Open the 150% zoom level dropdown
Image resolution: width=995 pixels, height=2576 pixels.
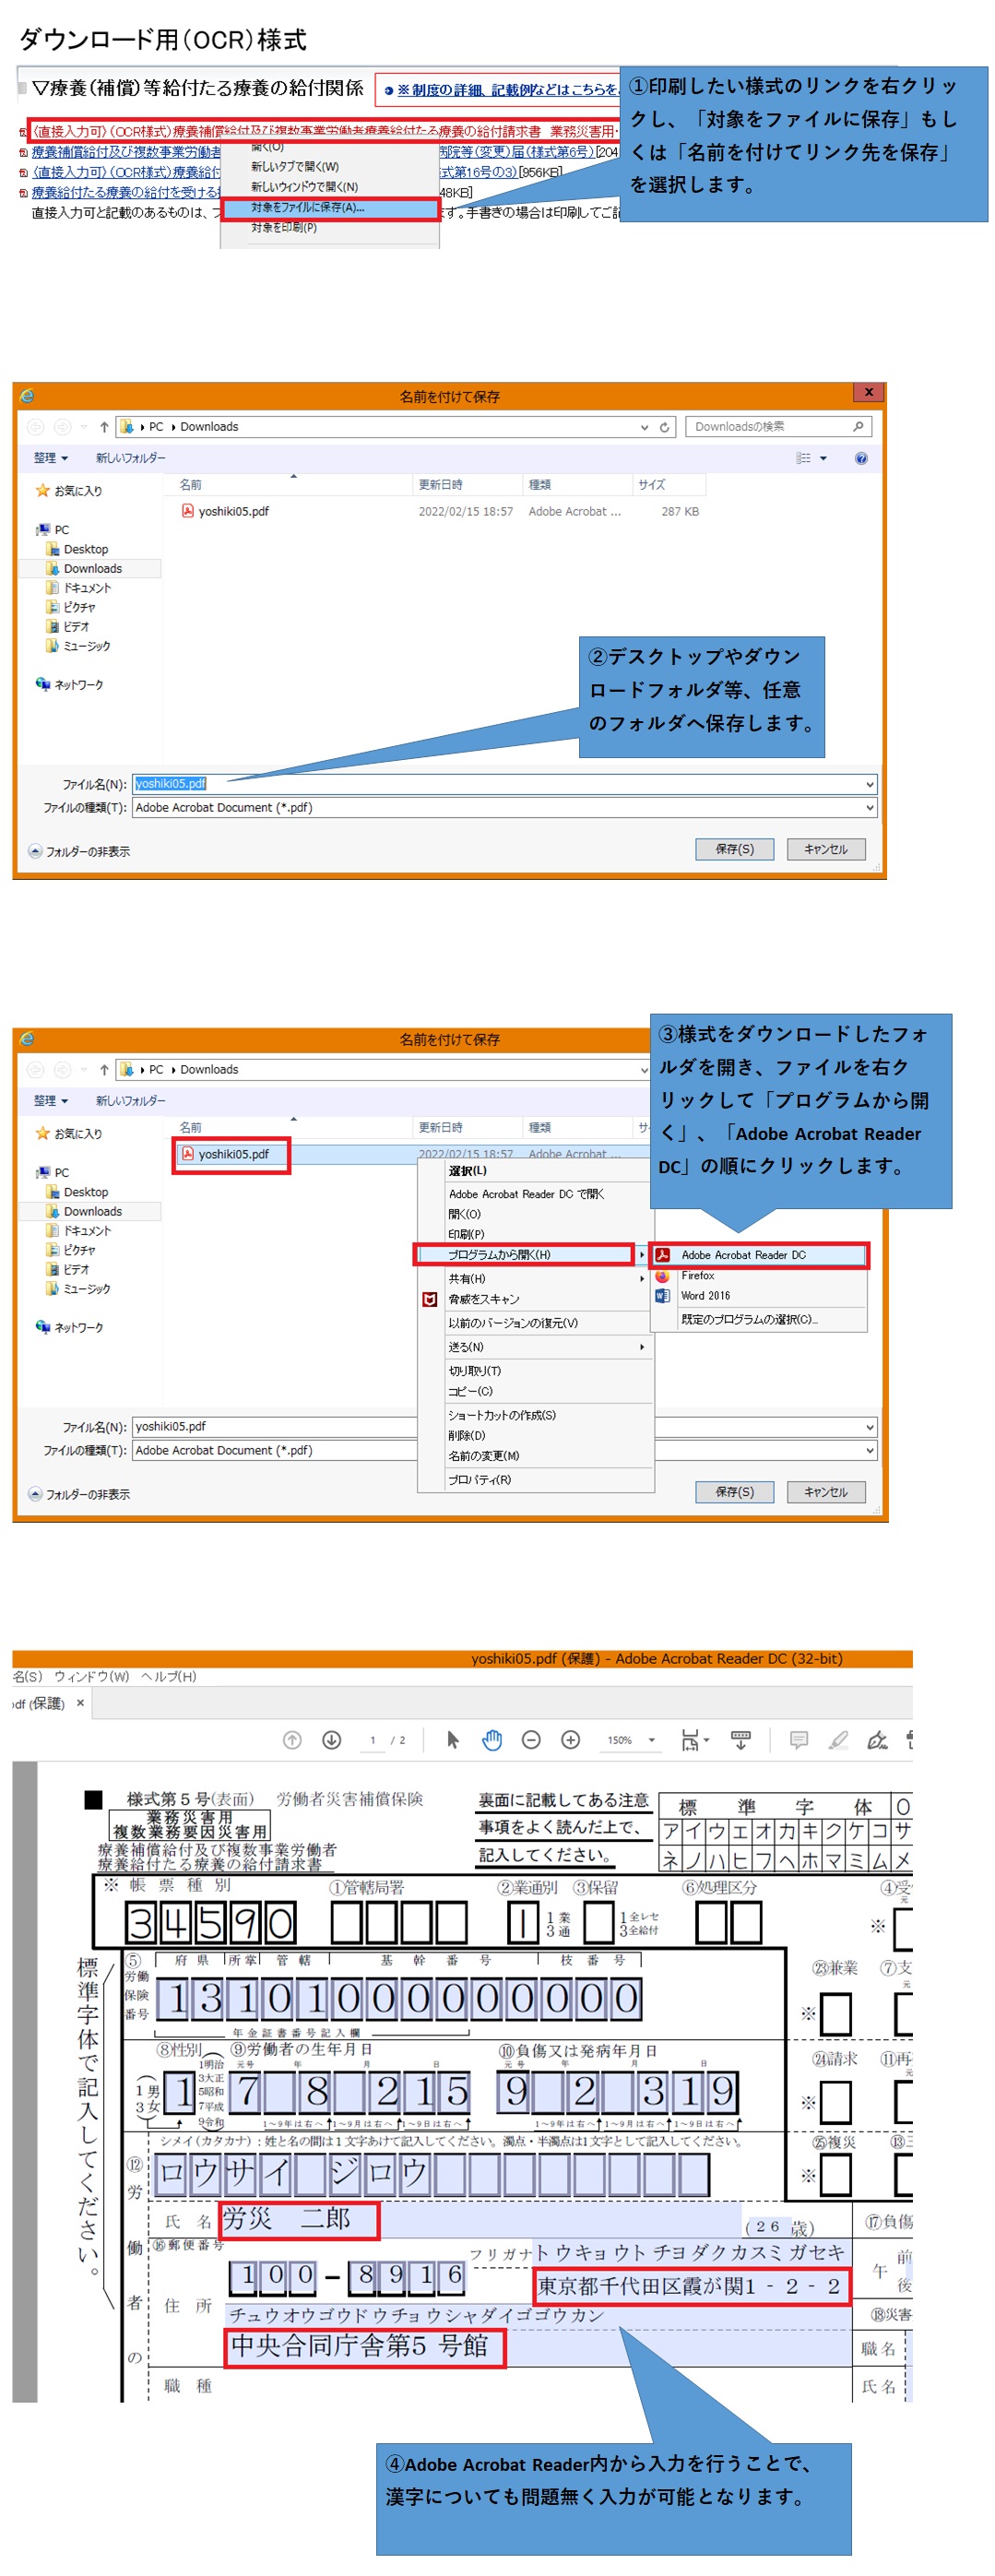click(652, 1740)
